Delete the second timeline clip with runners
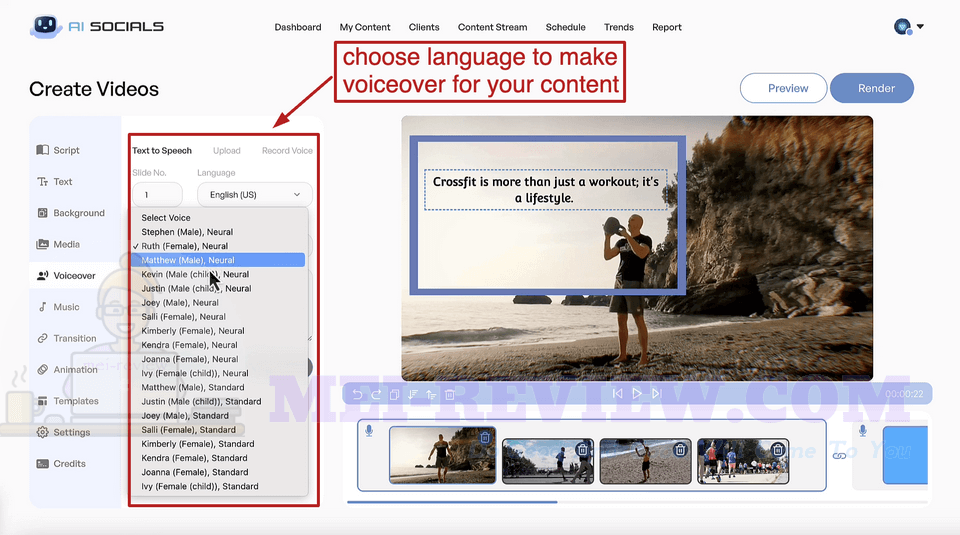Screen dimensions: 960x535 pyautogui.click(x=582, y=450)
